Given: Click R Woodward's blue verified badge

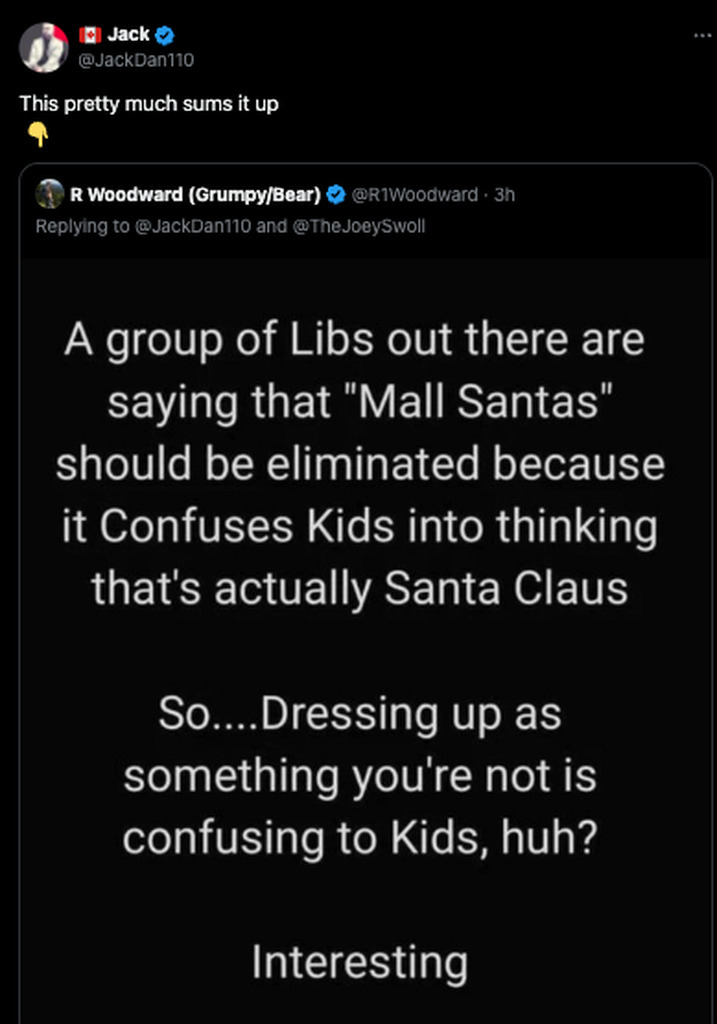Looking at the screenshot, I should (x=338, y=195).
